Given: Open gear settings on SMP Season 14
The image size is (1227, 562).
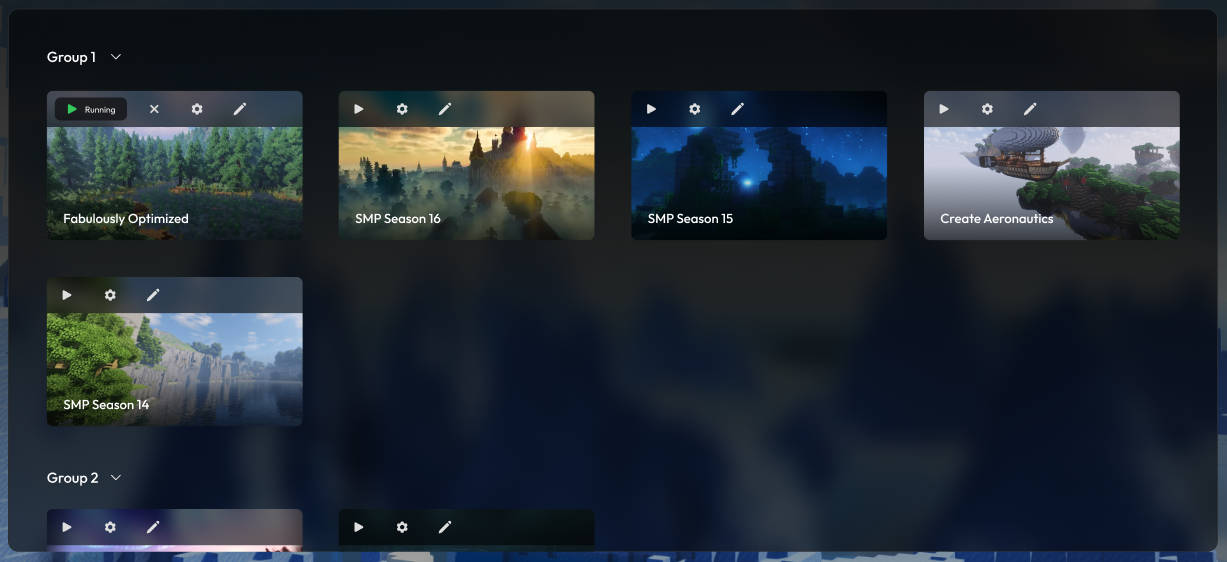Looking at the screenshot, I should point(110,295).
